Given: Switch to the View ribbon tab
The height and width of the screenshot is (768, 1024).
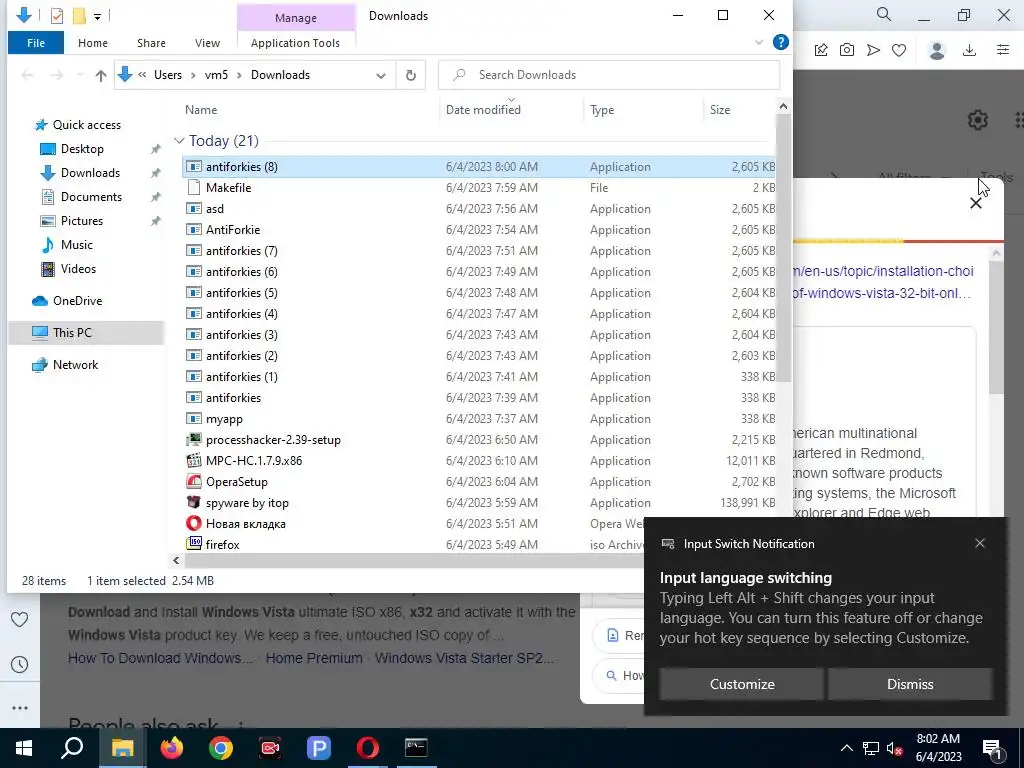Looking at the screenshot, I should [x=207, y=43].
